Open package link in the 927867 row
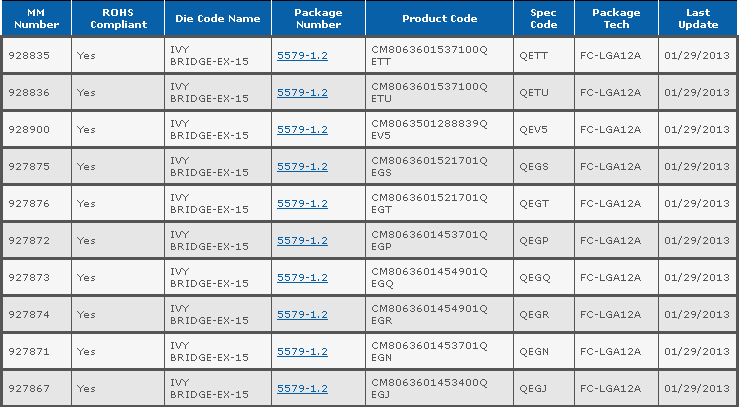The height and width of the screenshot is (407, 739). pyautogui.click(x=302, y=388)
